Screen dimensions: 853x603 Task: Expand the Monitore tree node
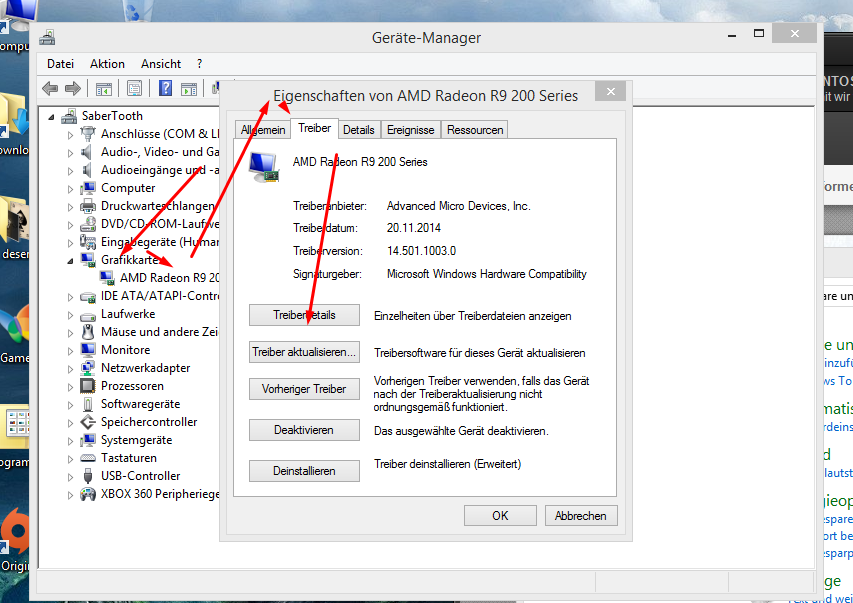[70, 351]
